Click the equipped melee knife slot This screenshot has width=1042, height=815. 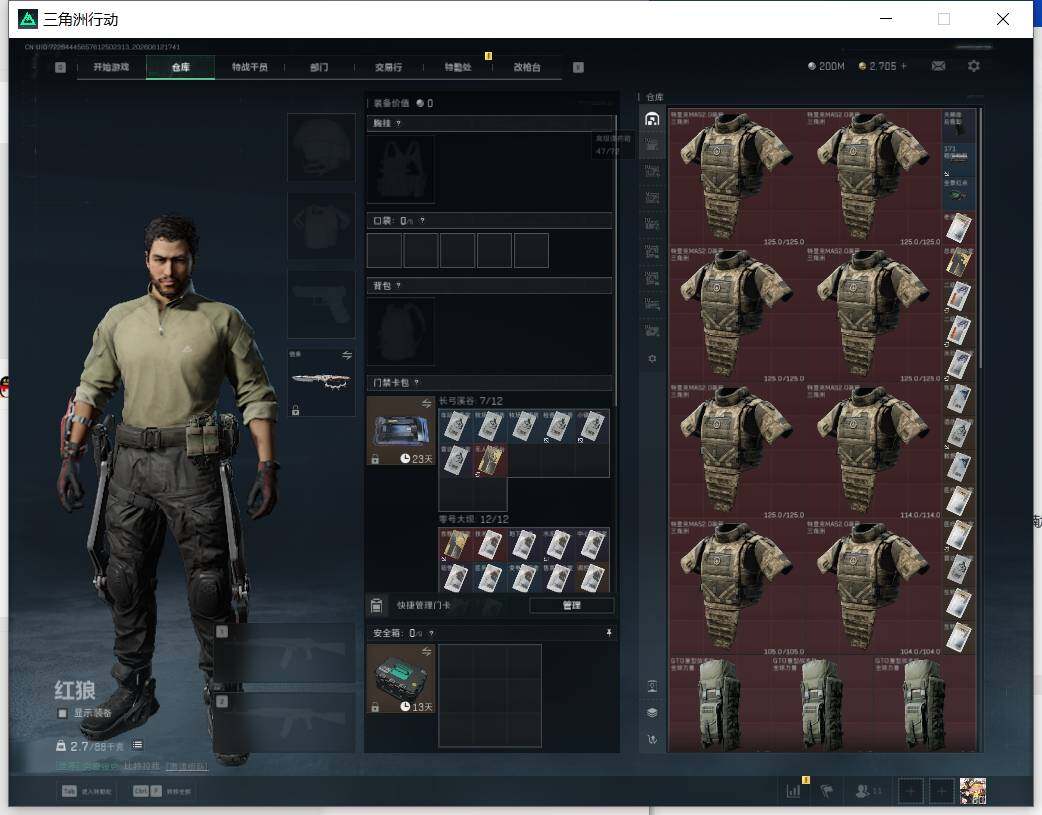coord(321,382)
